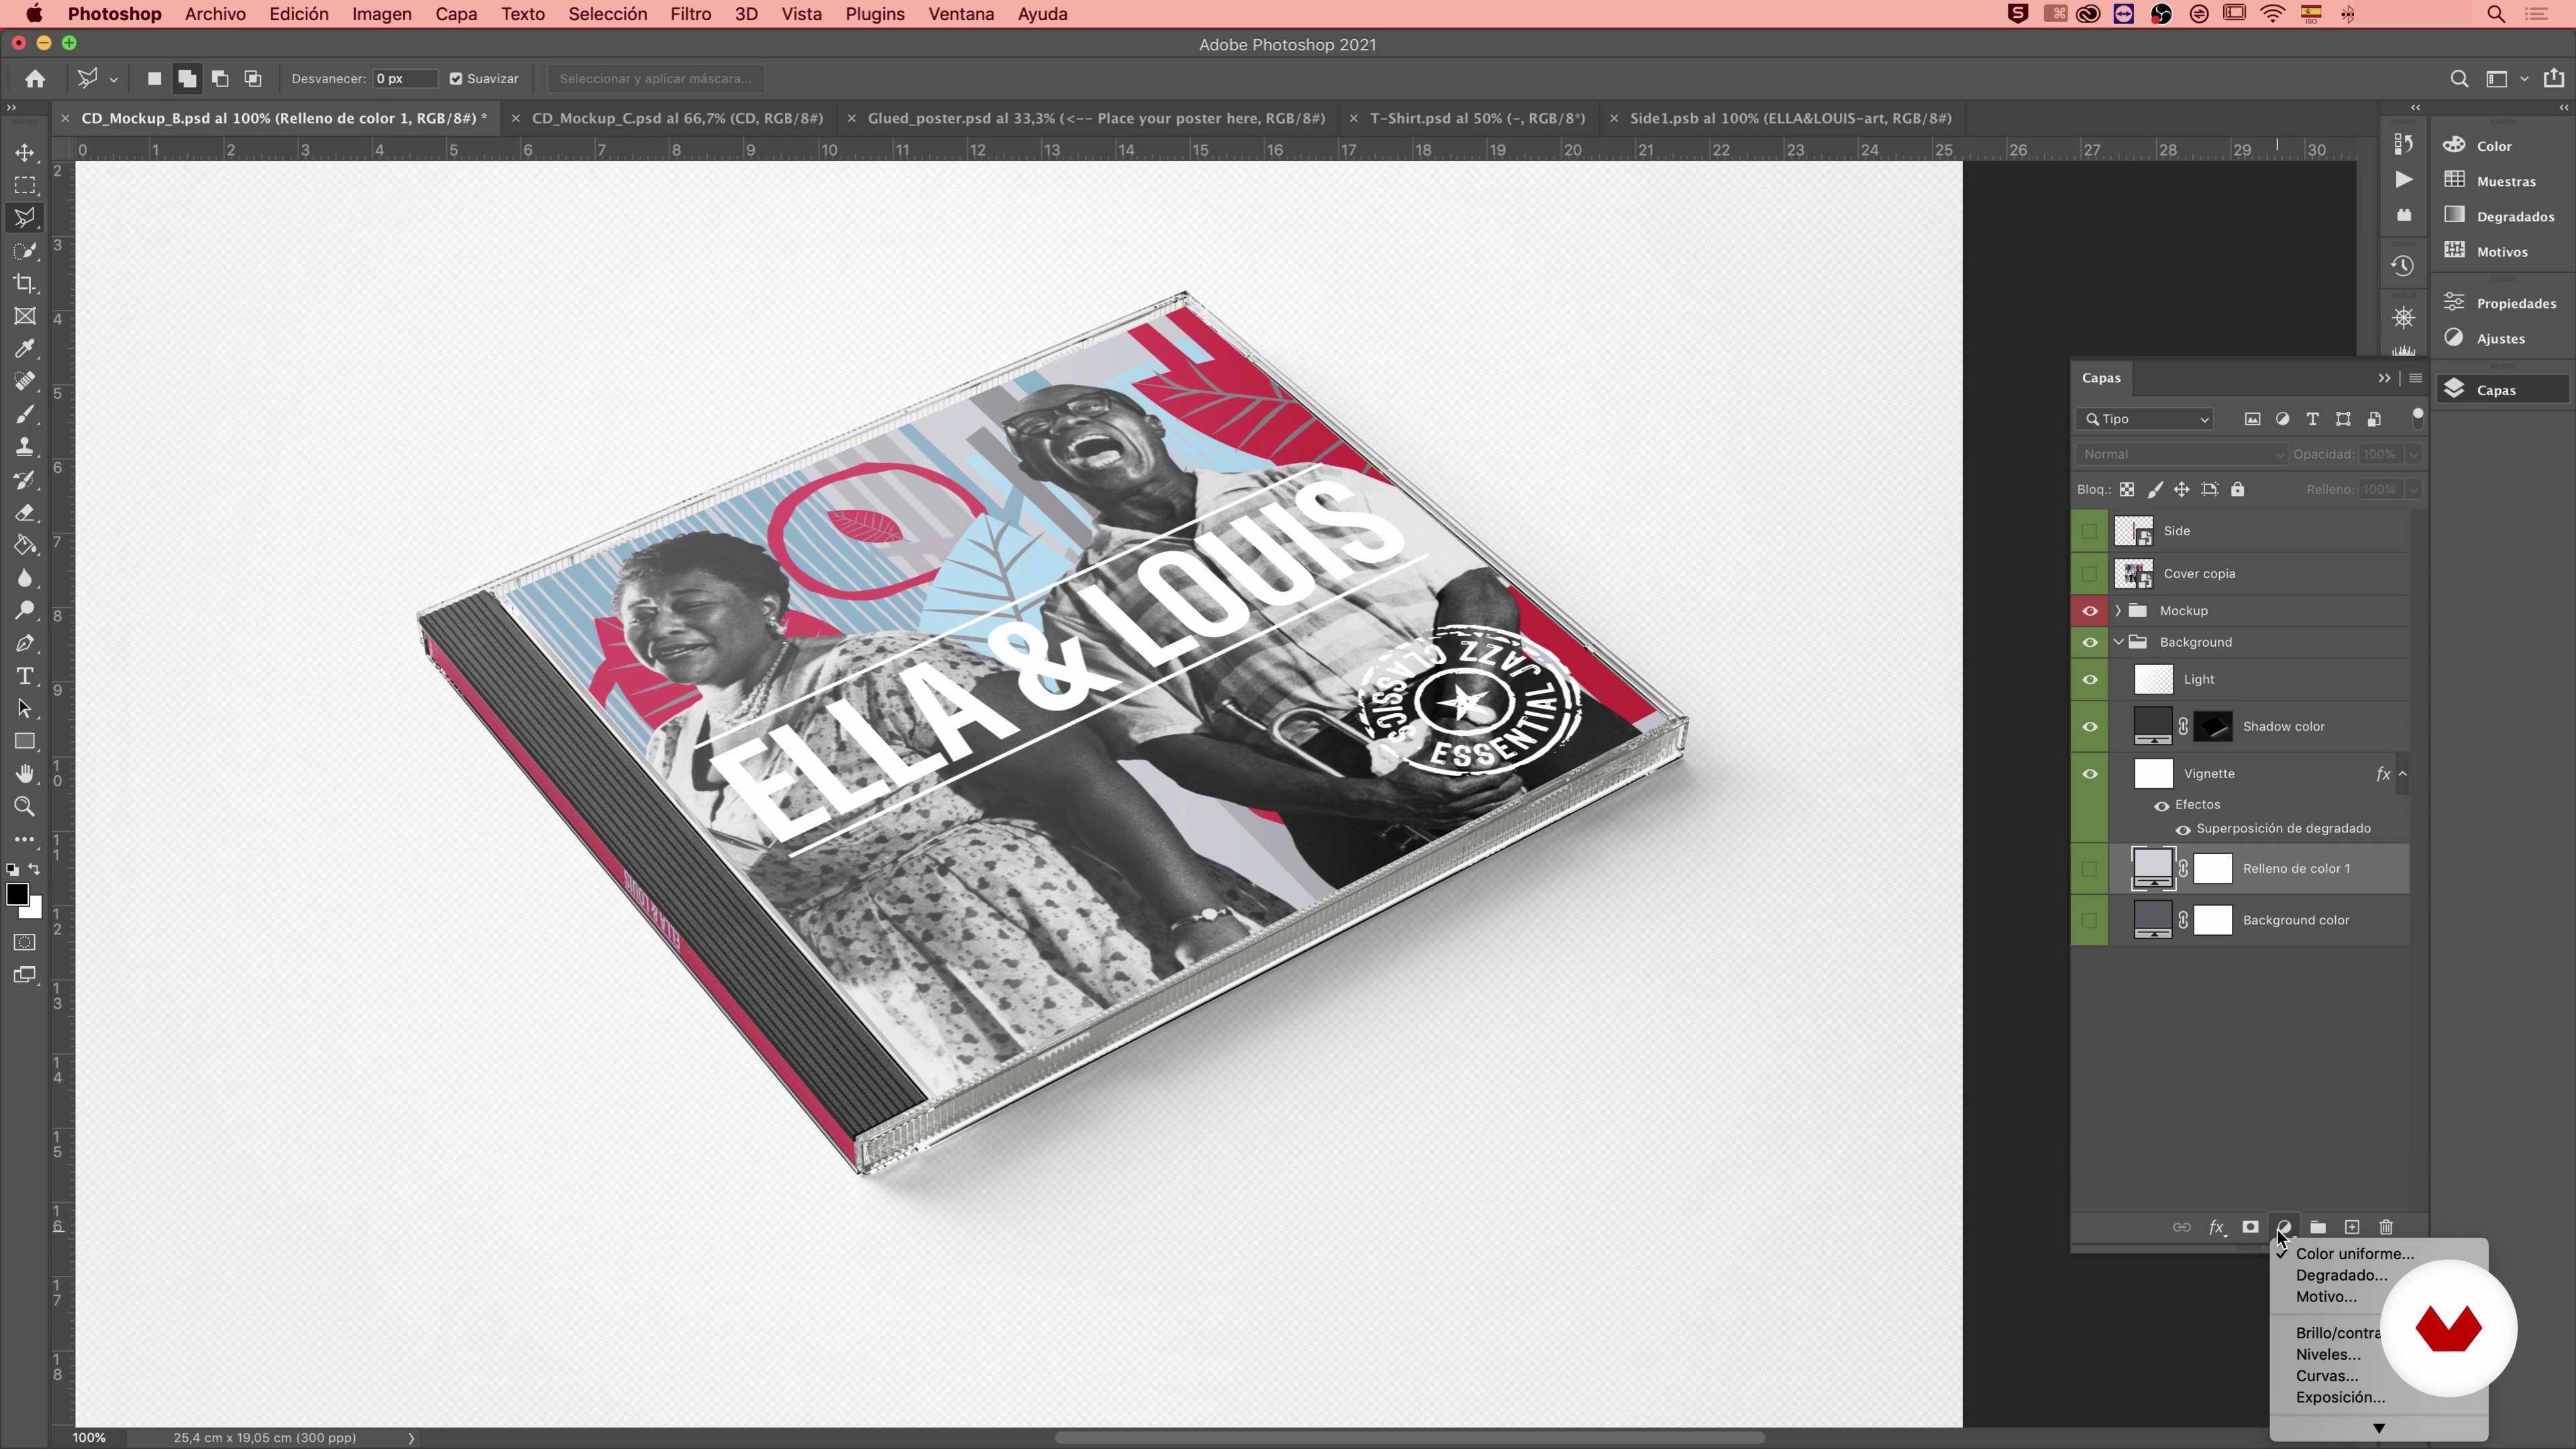Select the Move tool
This screenshot has height=1449, width=2576.
pyautogui.click(x=25, y=153)
